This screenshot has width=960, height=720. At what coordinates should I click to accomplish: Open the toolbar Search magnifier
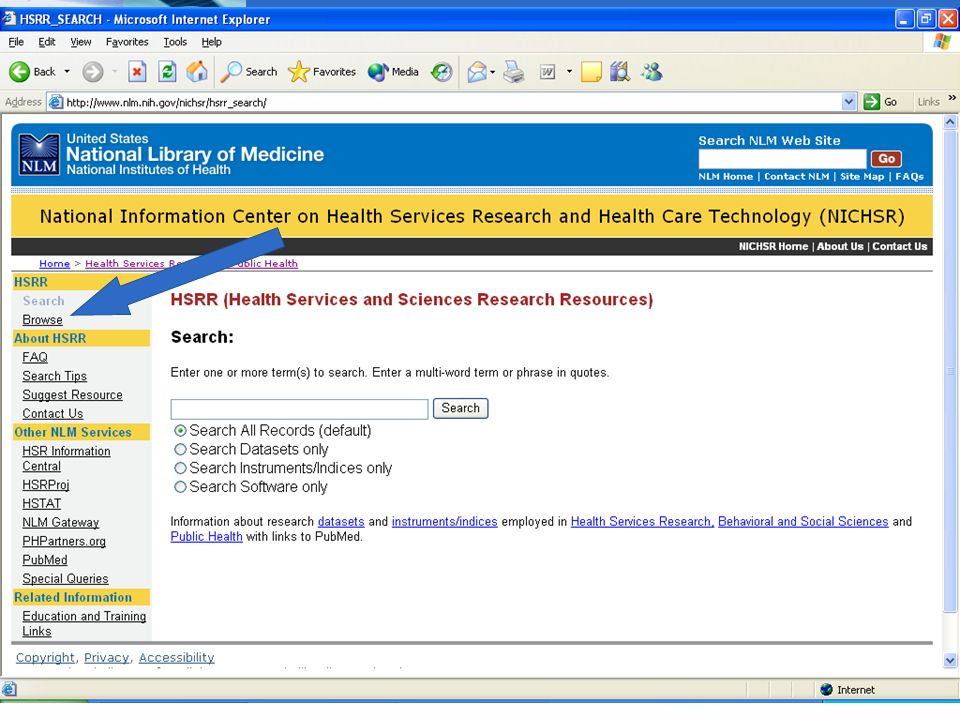point(231,72)
